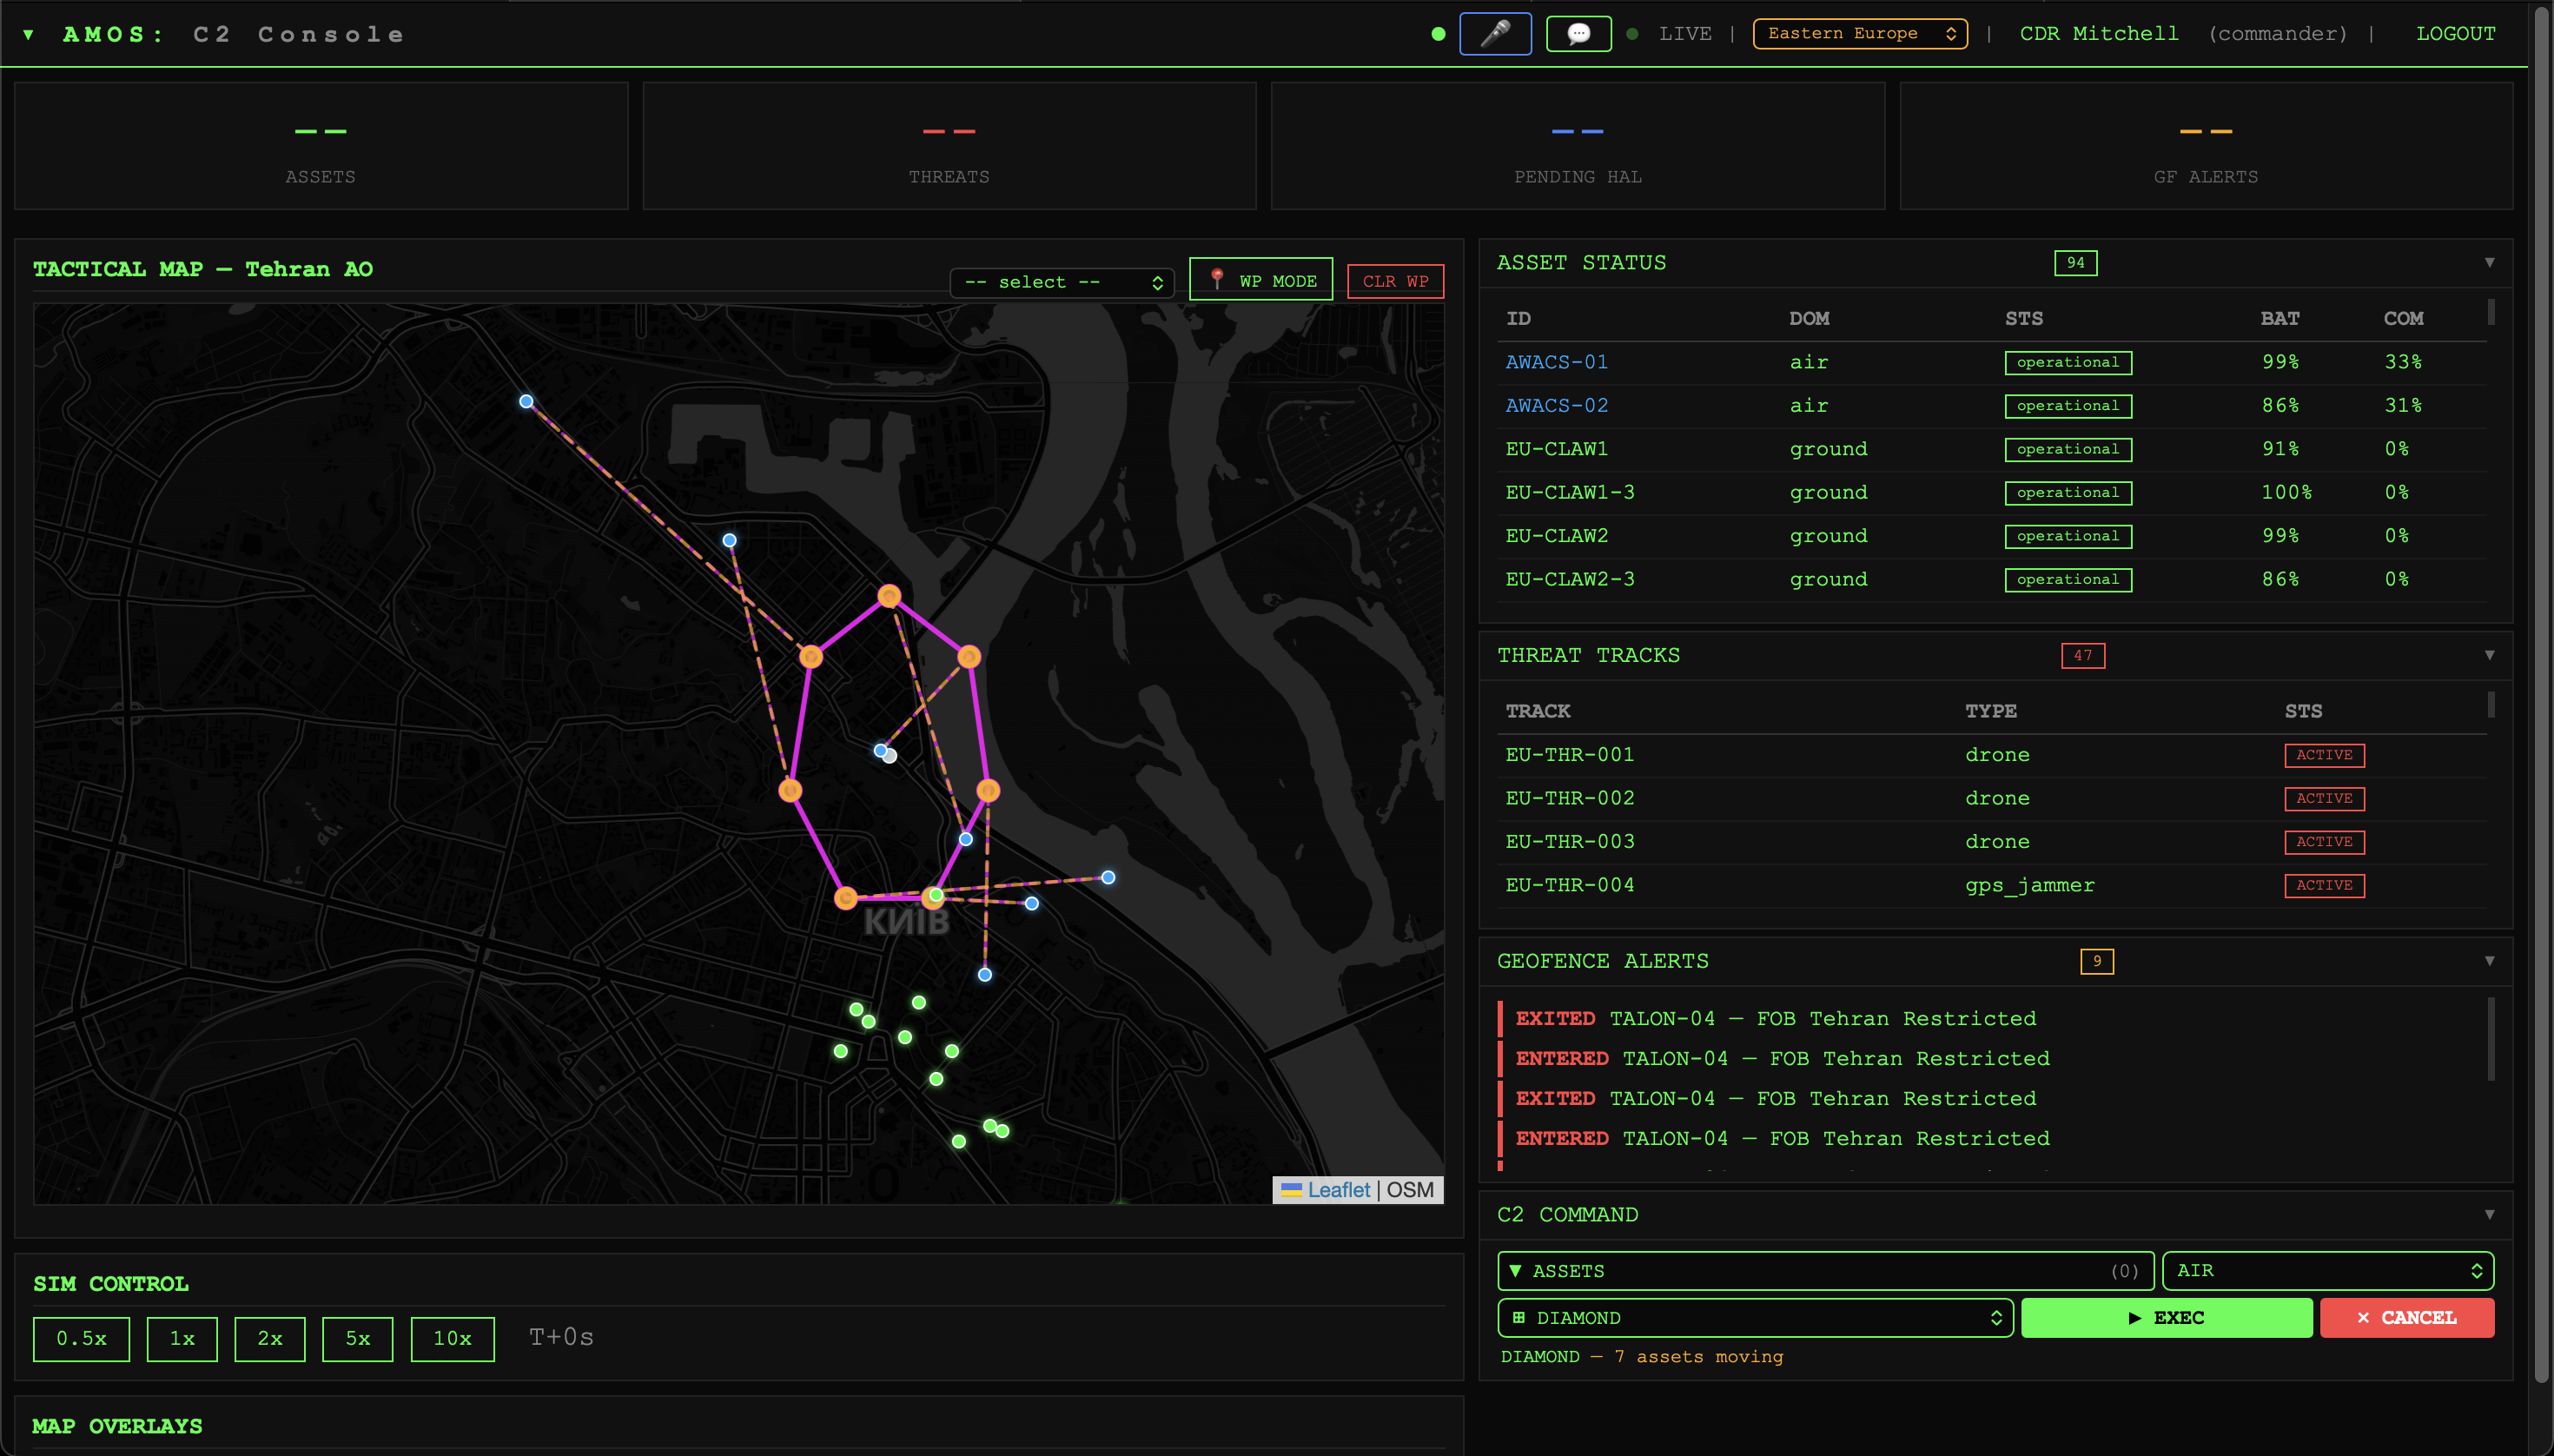Click the asset count badge 94

tap(2075, 264)
